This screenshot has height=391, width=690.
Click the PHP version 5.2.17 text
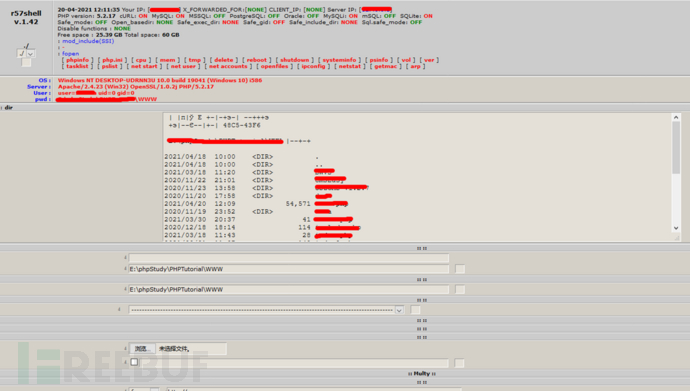pos(86,16)
